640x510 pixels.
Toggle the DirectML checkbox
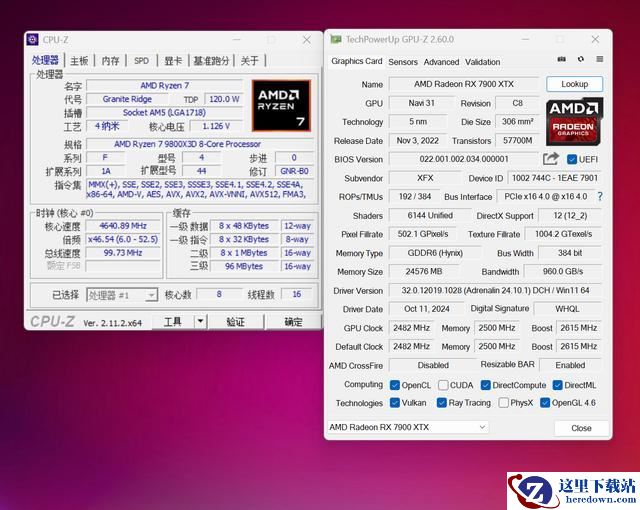[558, 385]
